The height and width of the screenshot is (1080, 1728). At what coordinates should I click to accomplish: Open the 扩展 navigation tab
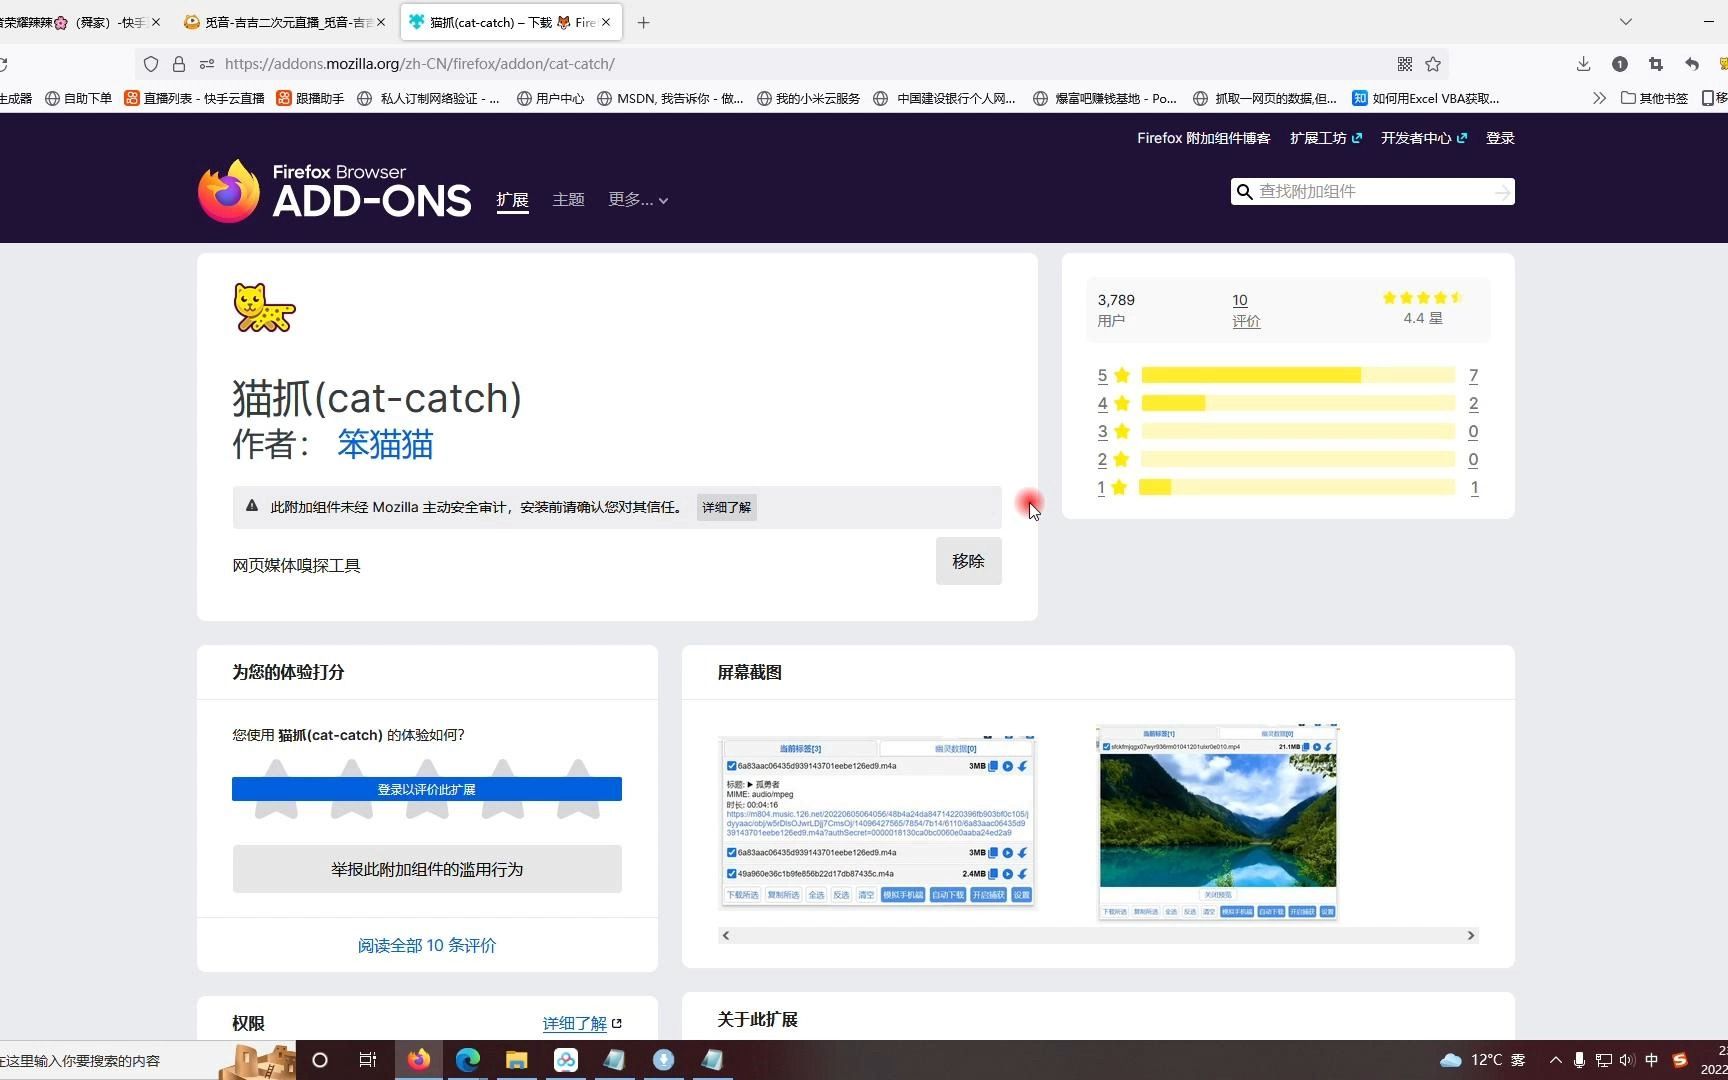[512, 200]
